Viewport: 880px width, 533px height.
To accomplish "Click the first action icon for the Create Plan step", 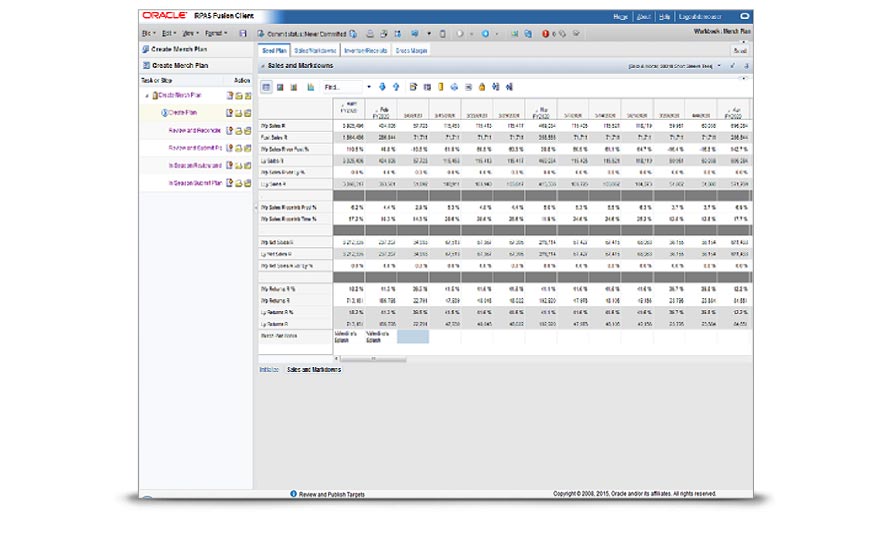I will (229, 113).
